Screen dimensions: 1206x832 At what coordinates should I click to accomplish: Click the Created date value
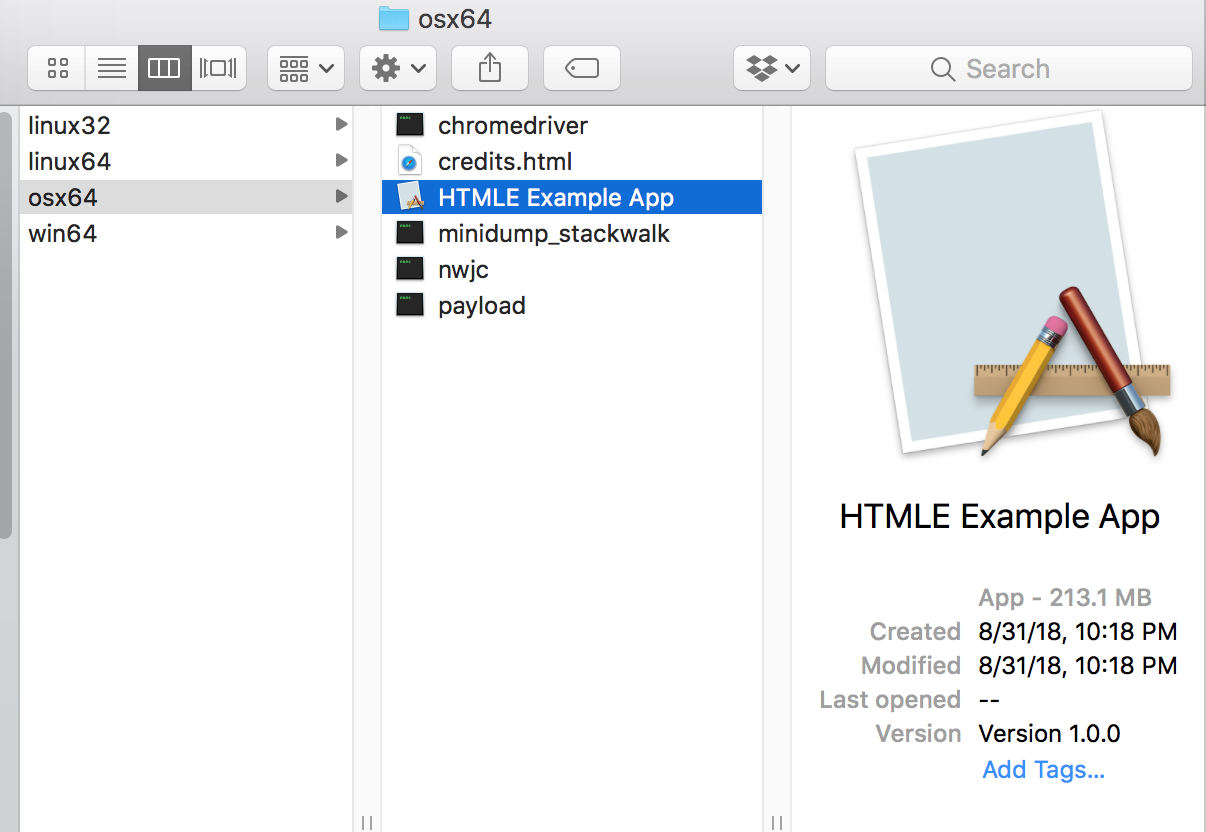tap(1078, 632)
